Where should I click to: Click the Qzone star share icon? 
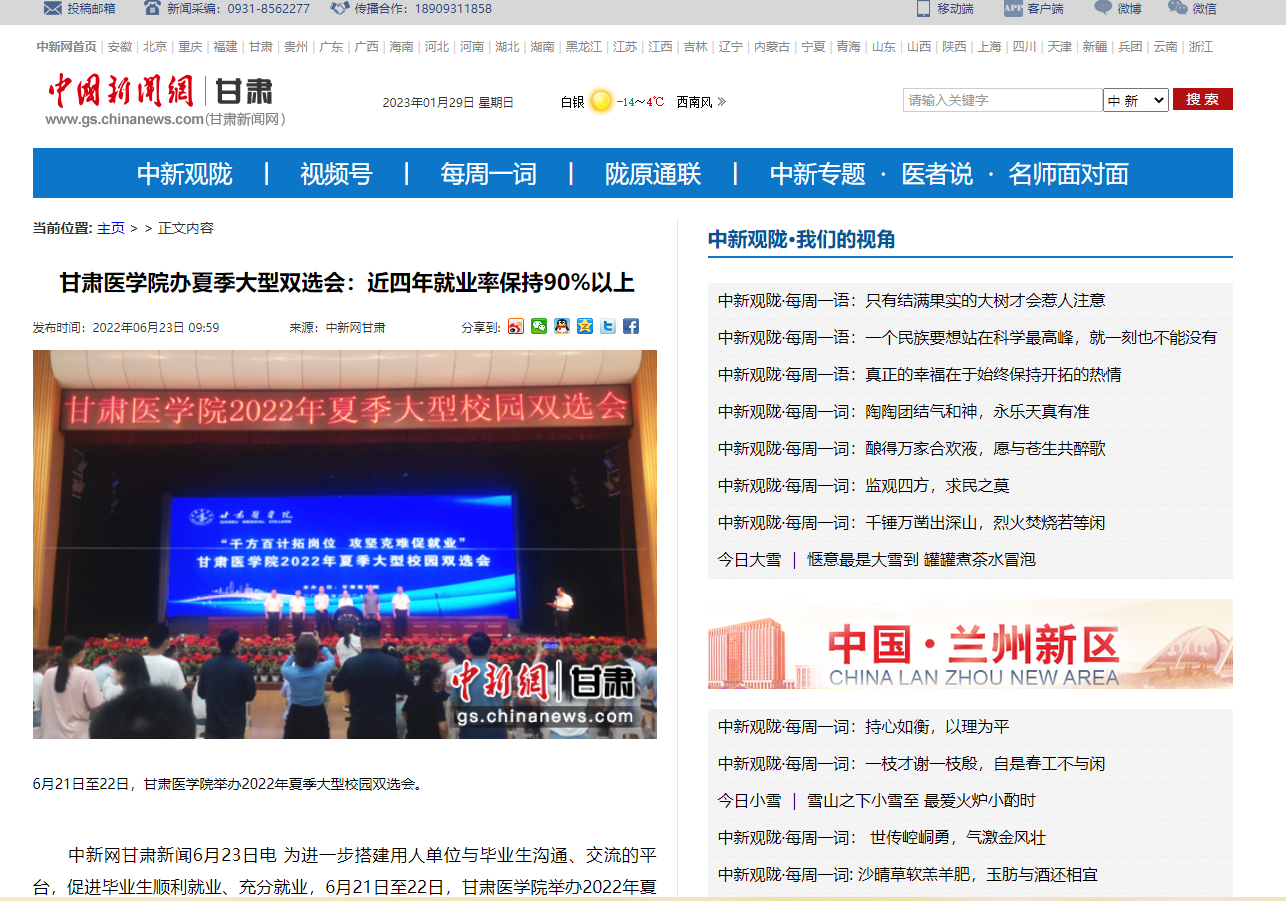(585, 326)
